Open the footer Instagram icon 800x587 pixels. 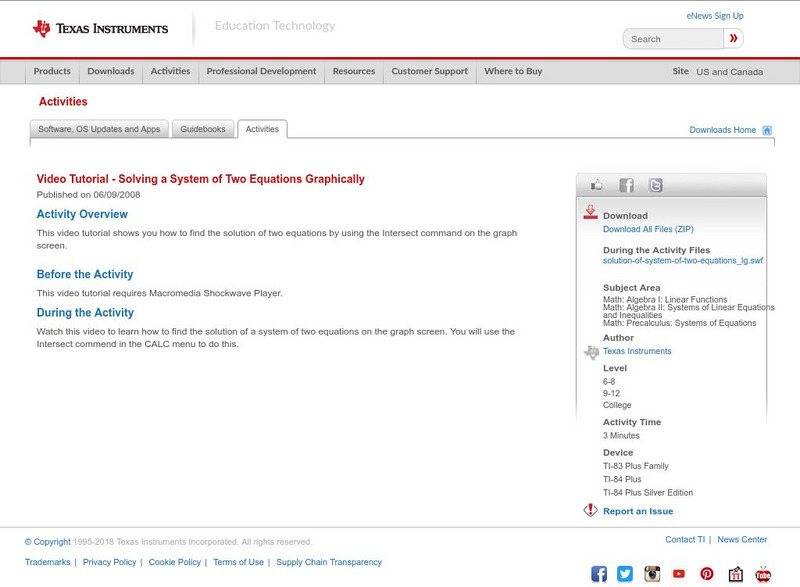coord(652,574)
